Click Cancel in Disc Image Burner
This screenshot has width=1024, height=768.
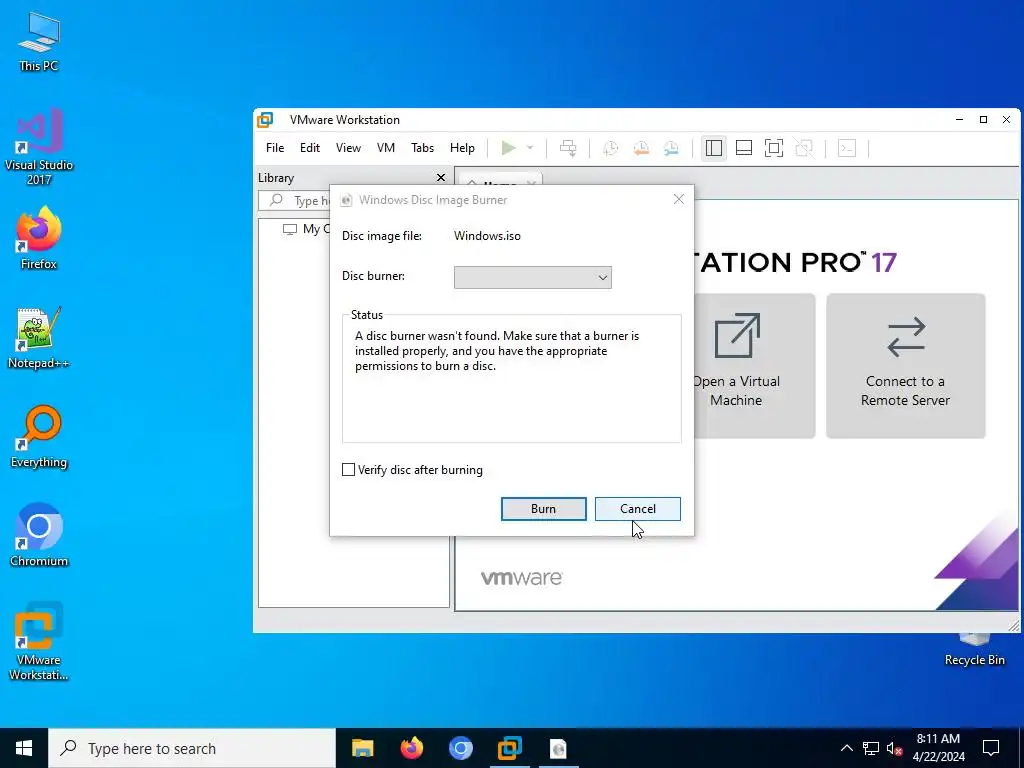(637, 509)
